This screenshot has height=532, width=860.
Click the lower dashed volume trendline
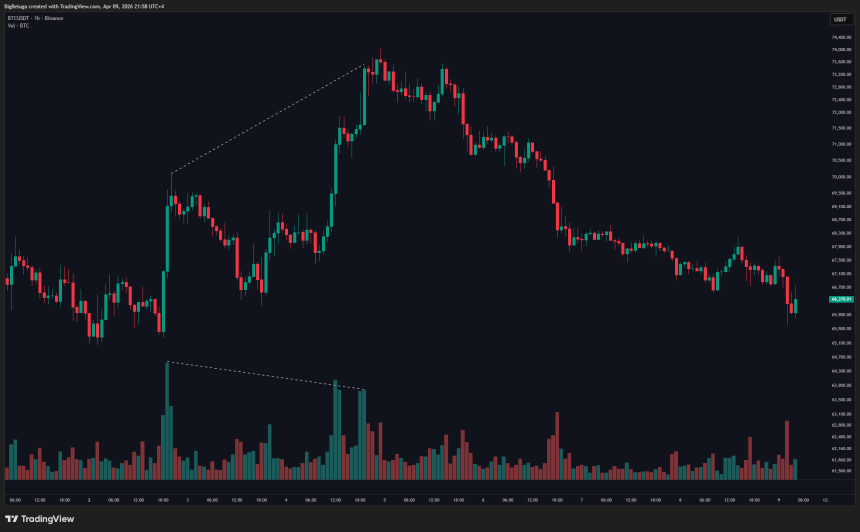click(x=265, y=376)
